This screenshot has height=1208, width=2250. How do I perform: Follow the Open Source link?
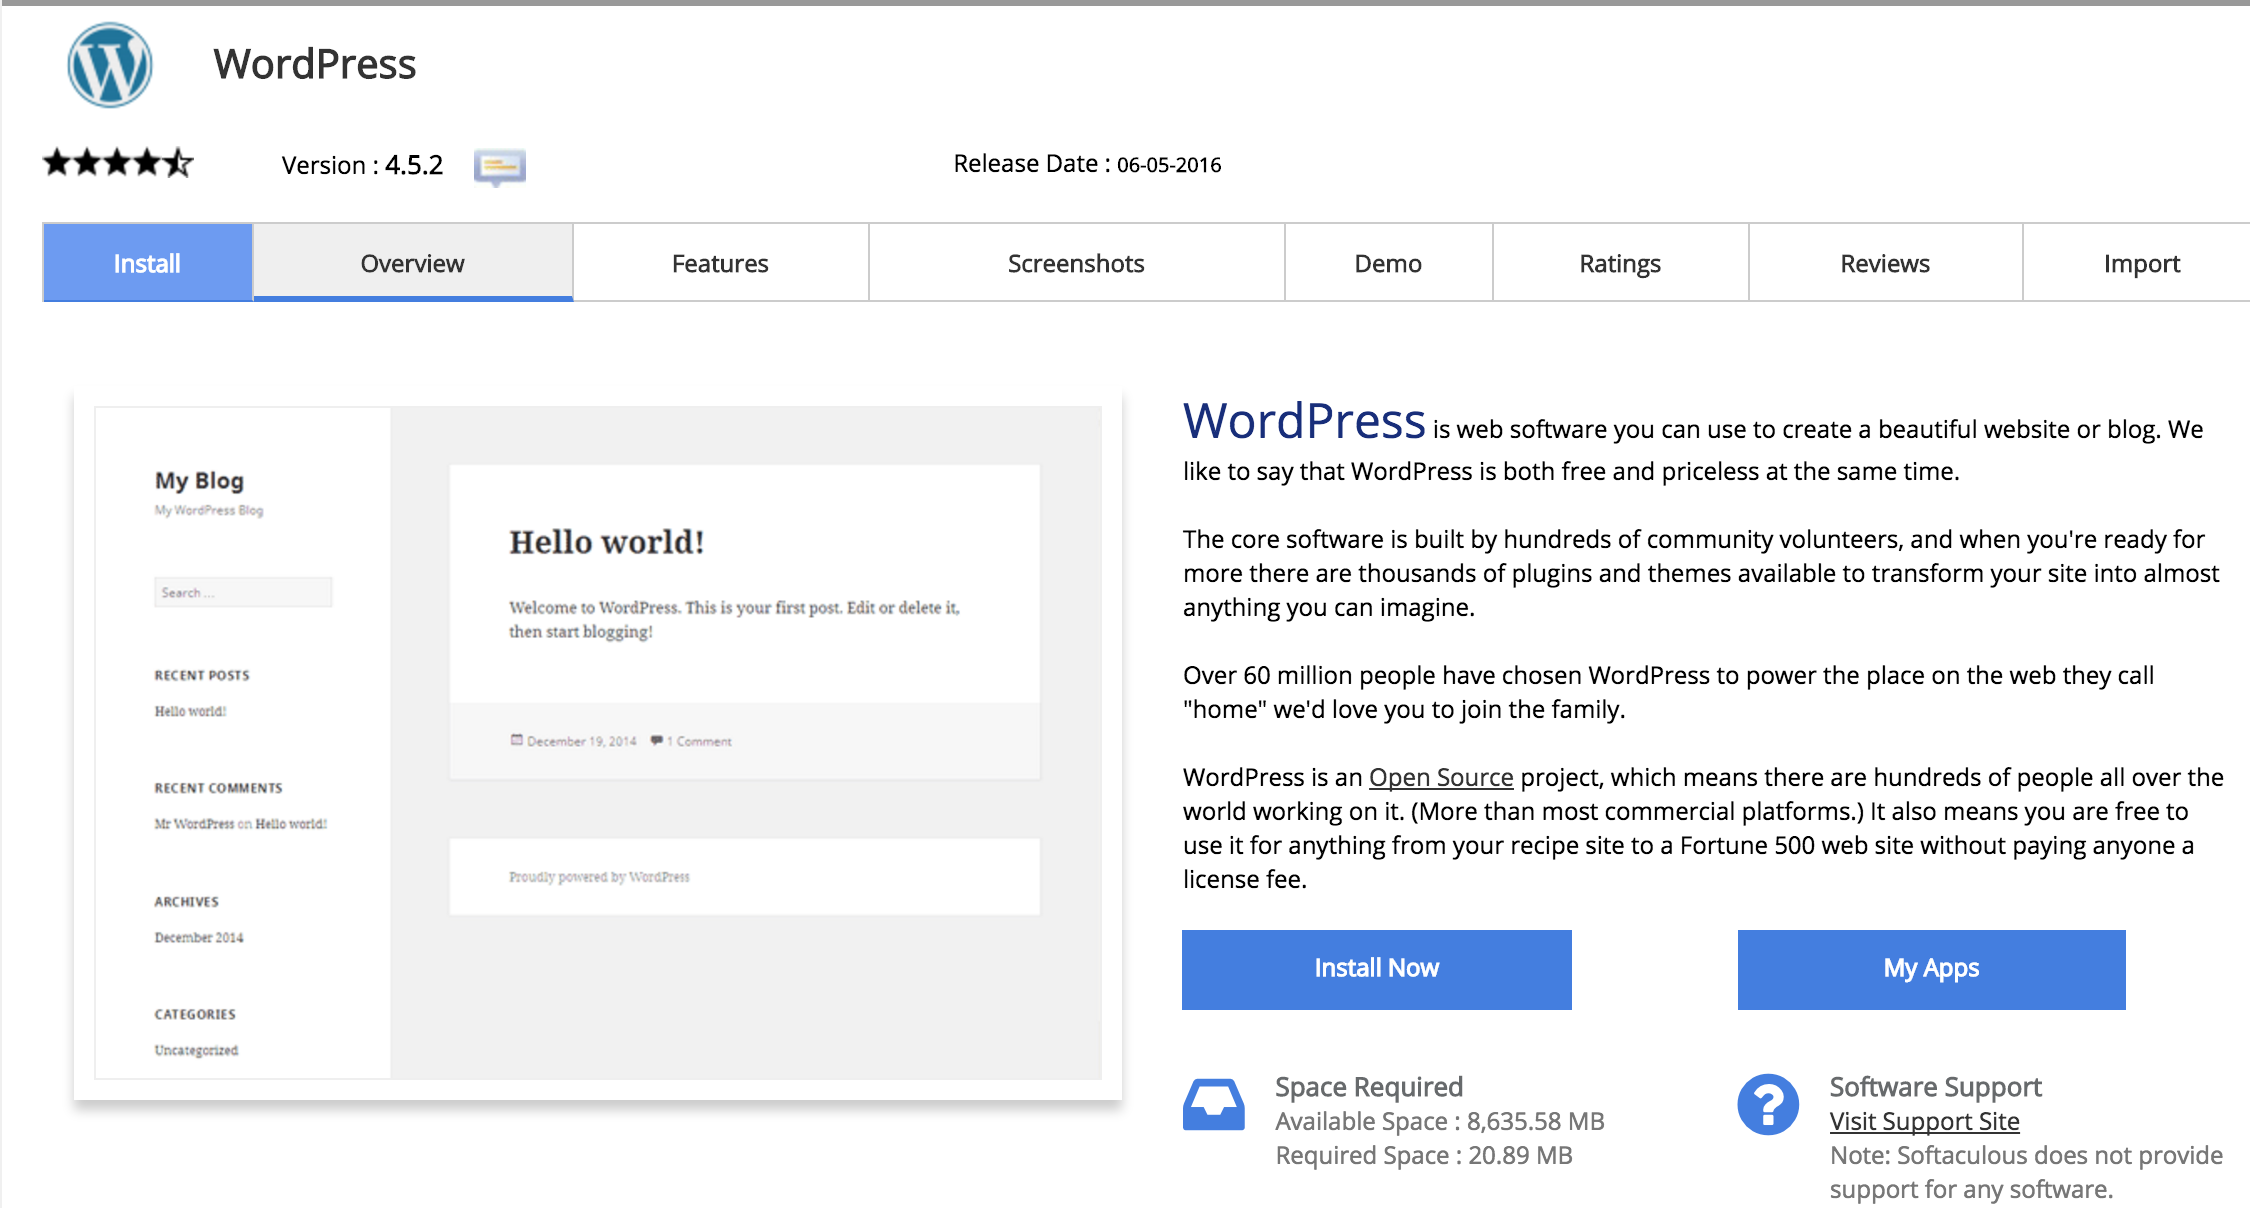click(1441, 777)
